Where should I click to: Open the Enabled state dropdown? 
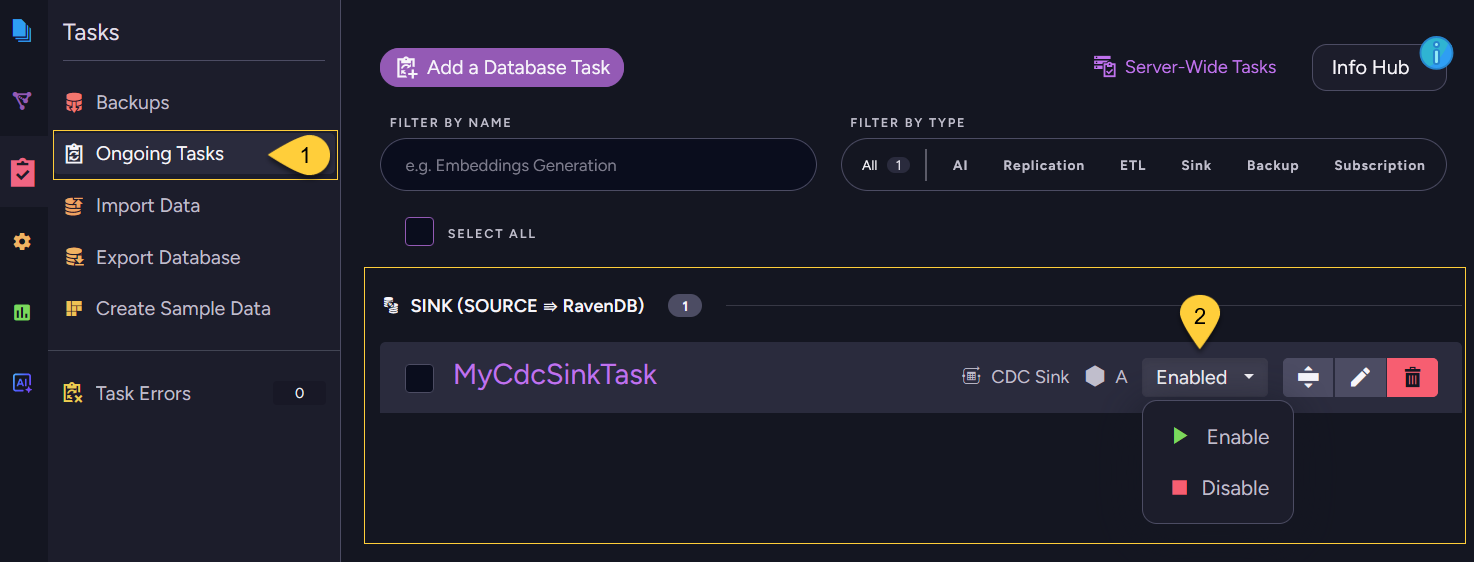[x=1205, y=377]
